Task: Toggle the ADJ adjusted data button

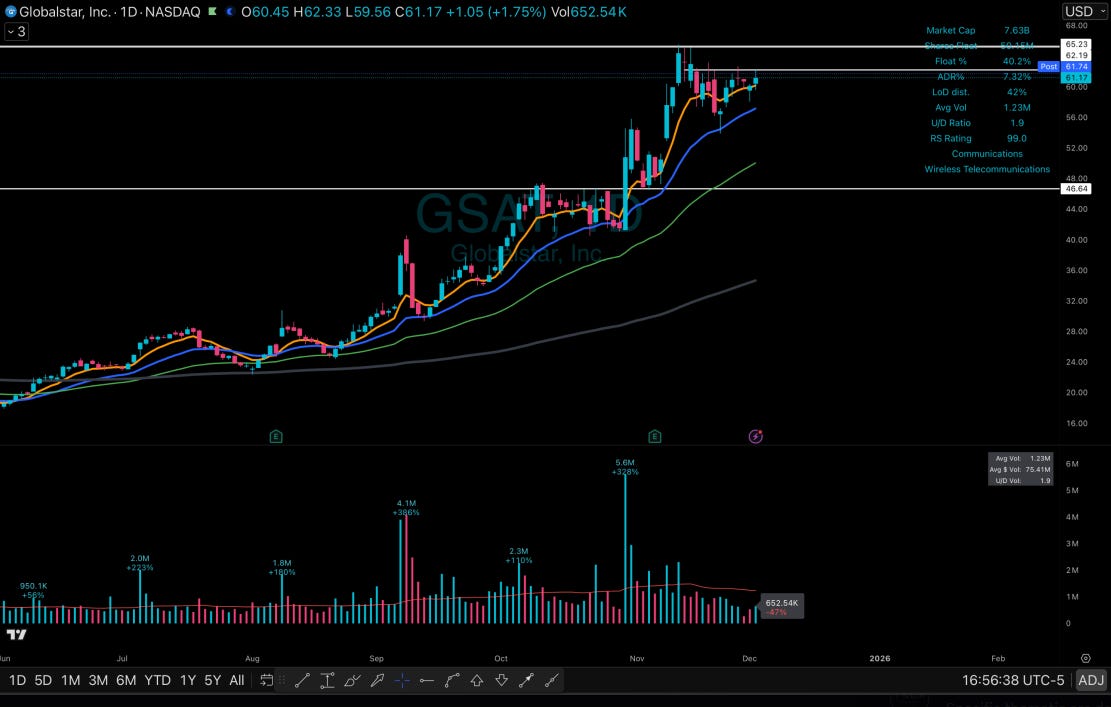Action: tap(1090, 680)
